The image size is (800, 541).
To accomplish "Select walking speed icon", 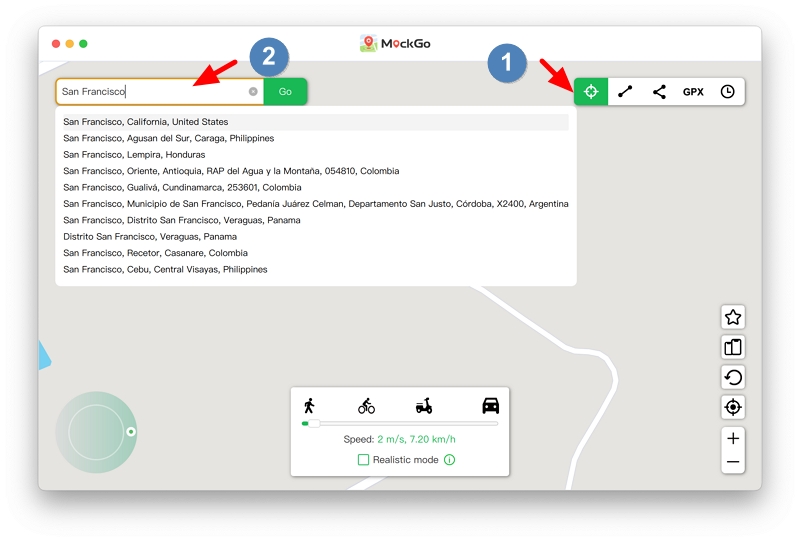I will pos(309,406).
